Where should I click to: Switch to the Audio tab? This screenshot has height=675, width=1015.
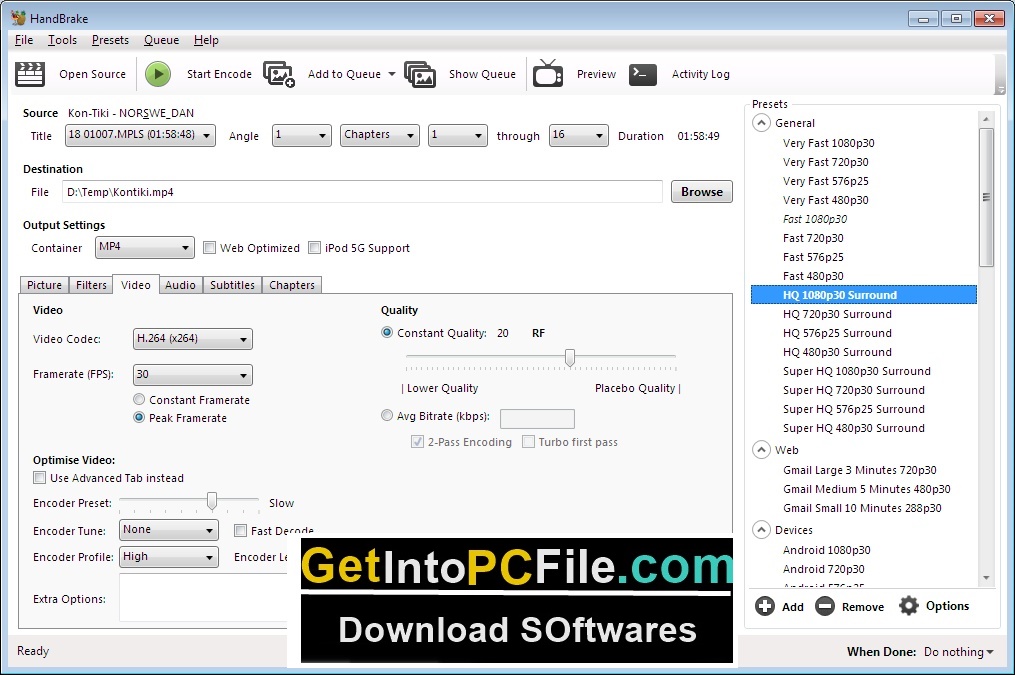pos(180,285)
